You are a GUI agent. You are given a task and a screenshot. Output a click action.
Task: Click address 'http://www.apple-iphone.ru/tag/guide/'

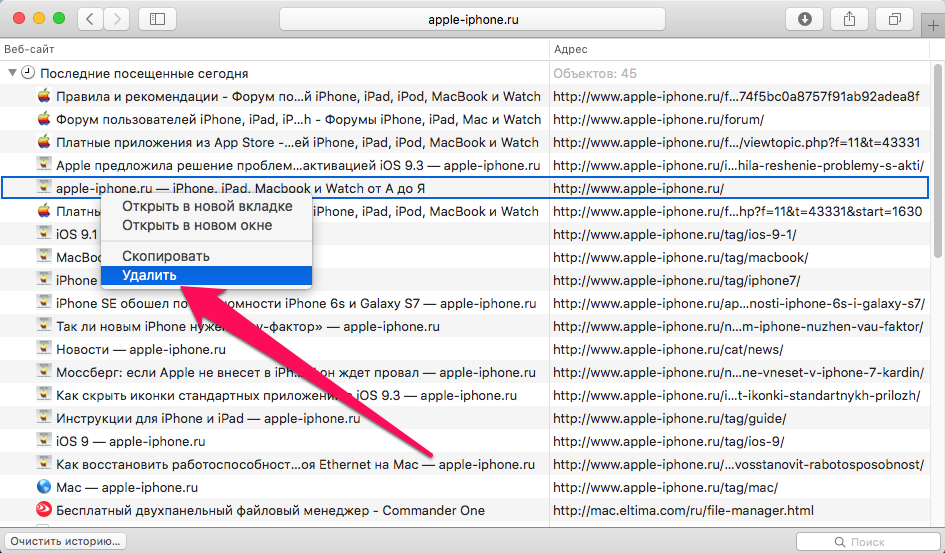(x=670, y=419)
